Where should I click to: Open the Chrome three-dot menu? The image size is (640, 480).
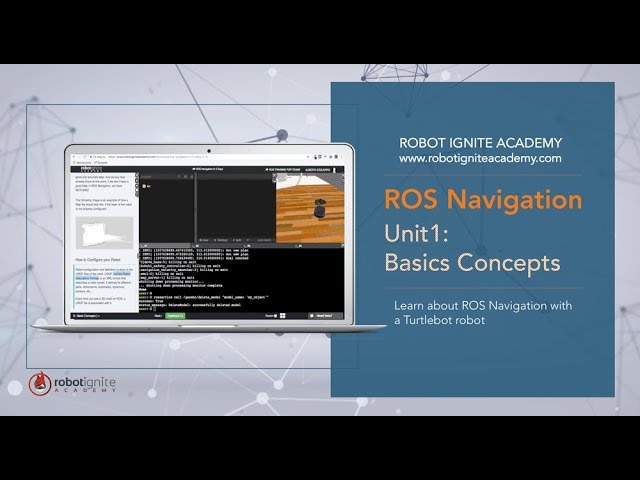[342, 157]
